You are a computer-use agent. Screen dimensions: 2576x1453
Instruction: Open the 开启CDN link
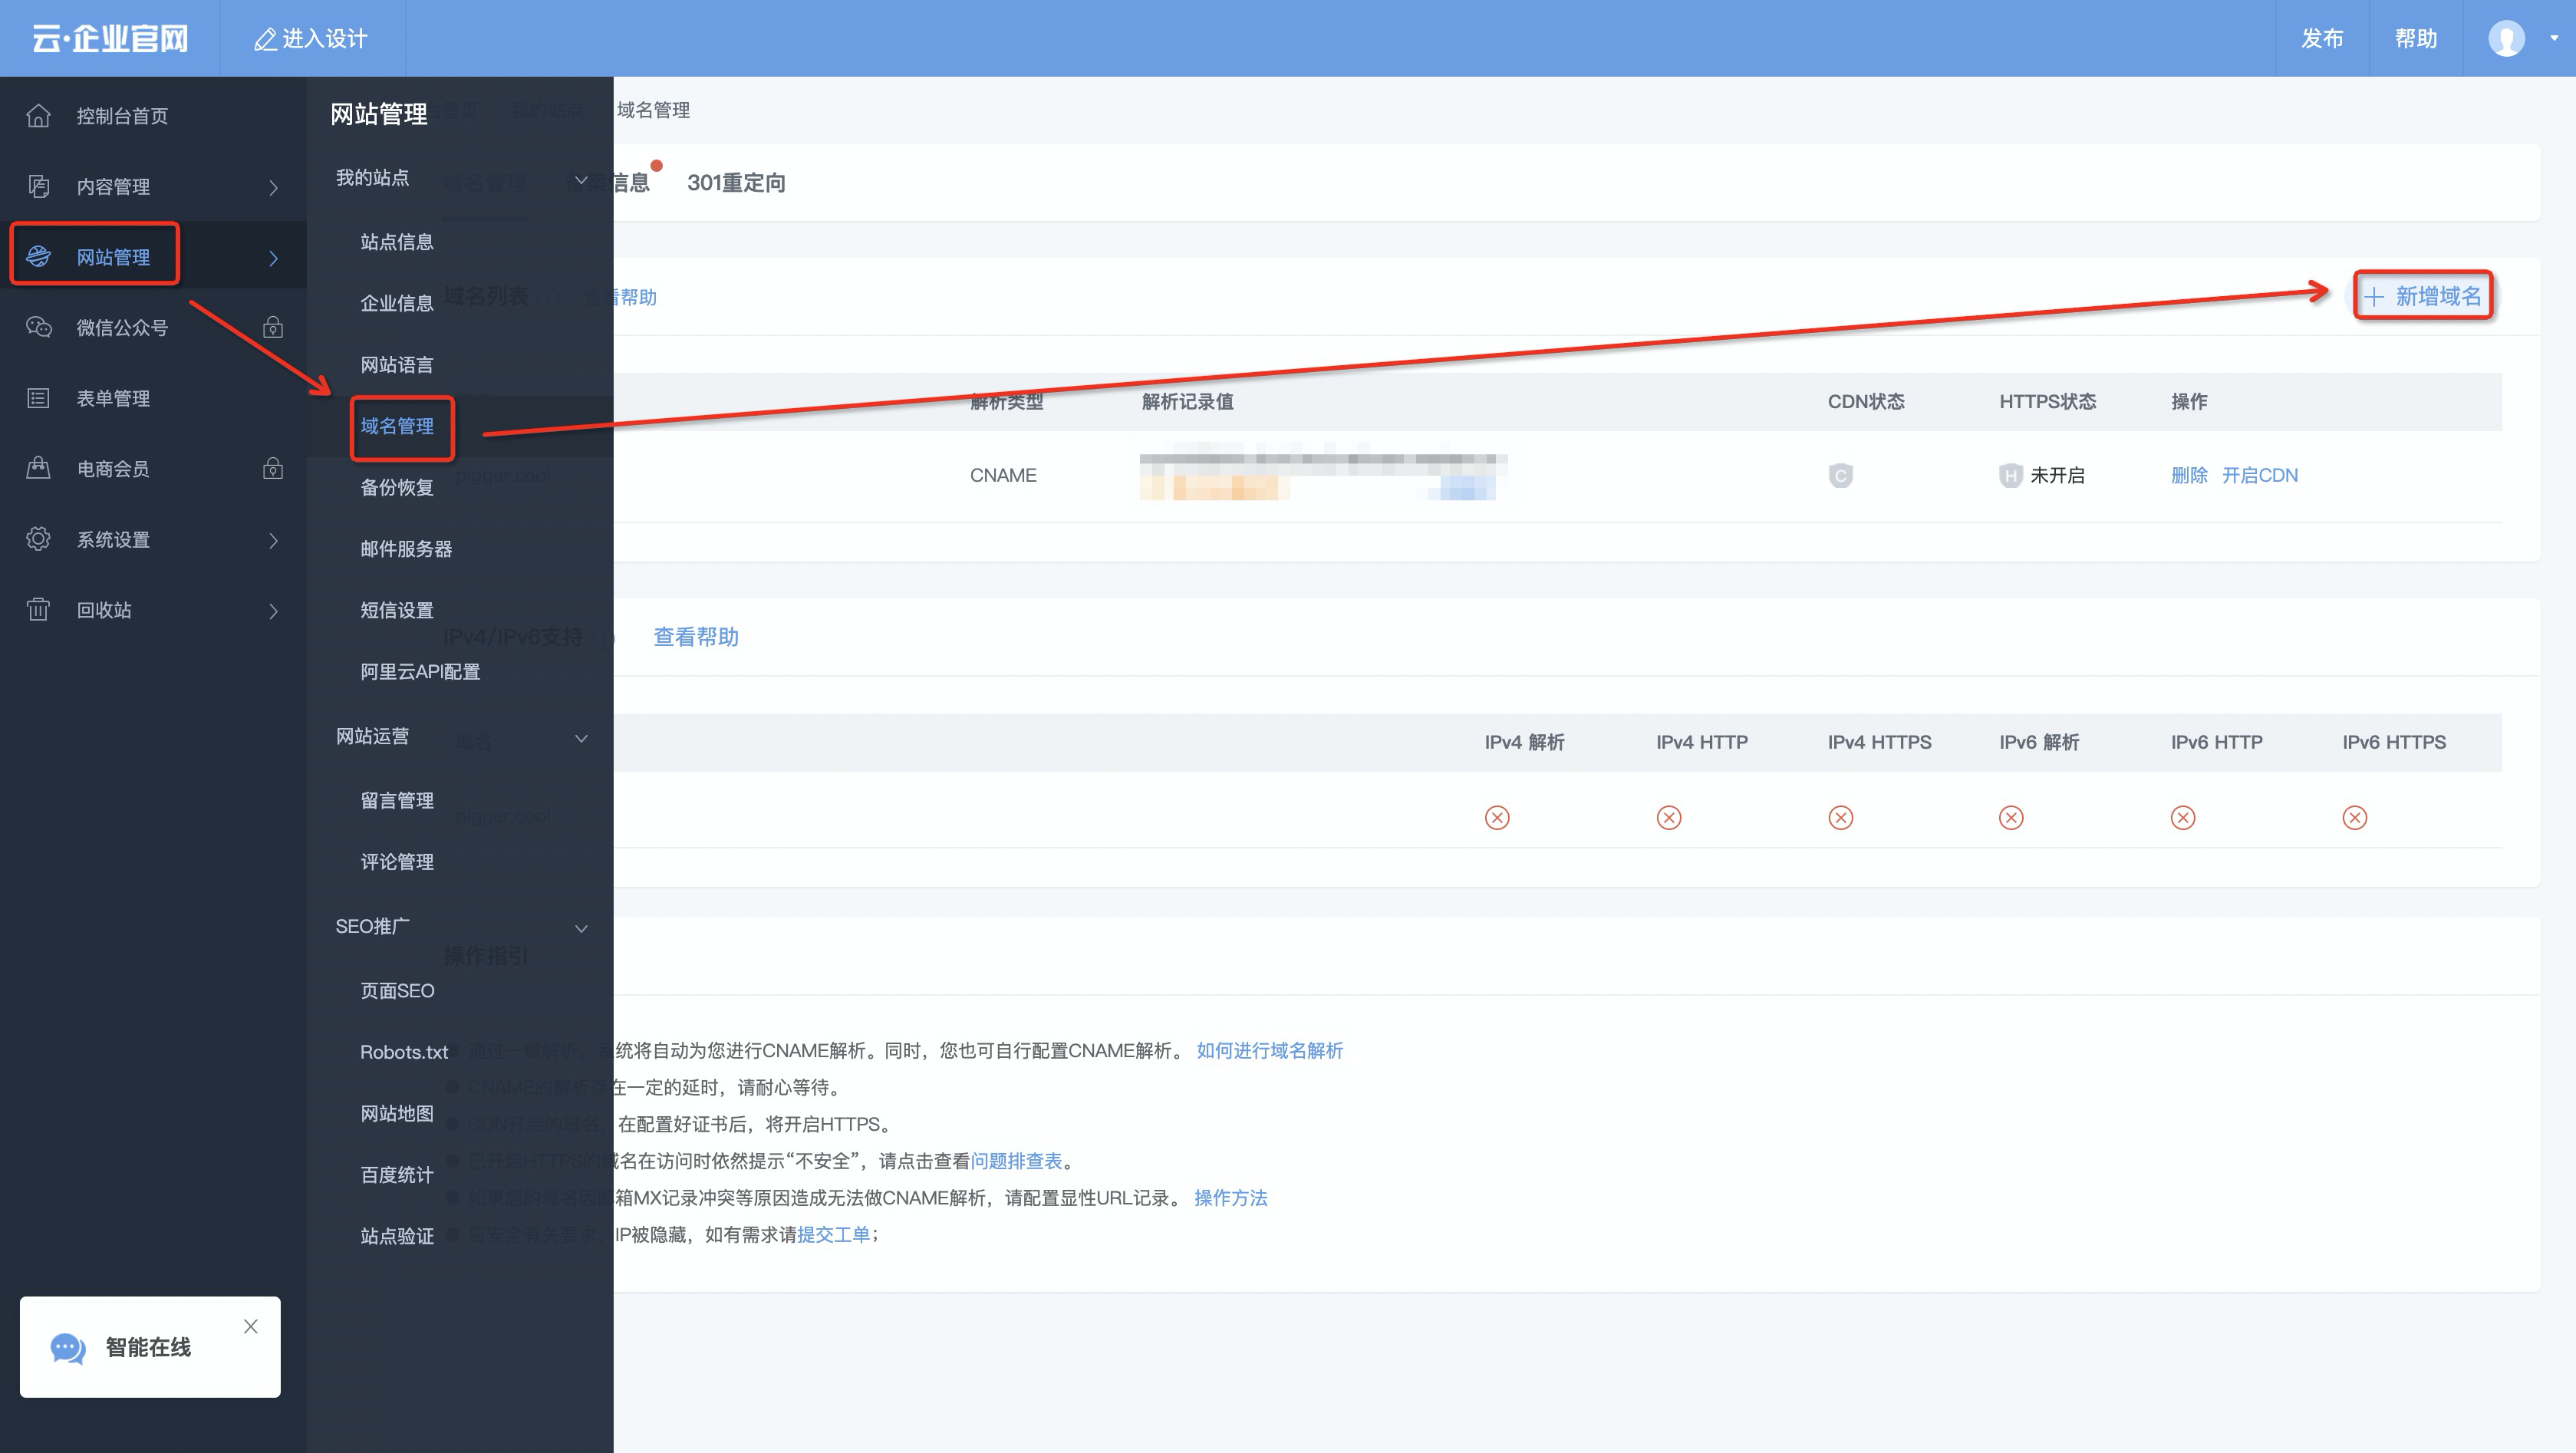pyautogui.click(x=2259, y=475)
